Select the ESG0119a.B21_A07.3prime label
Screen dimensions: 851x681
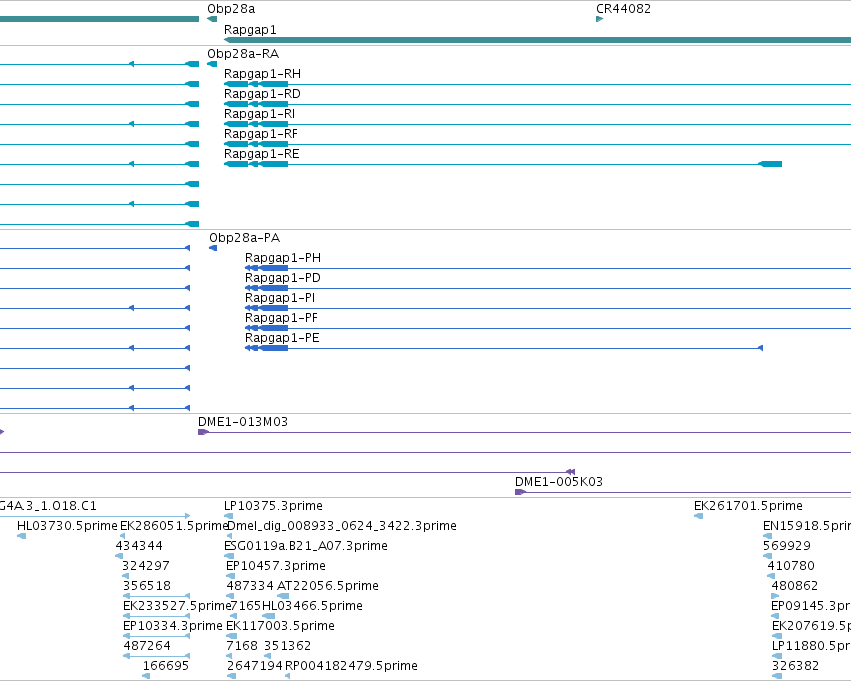pyautogui.click(x=306, y=546)
